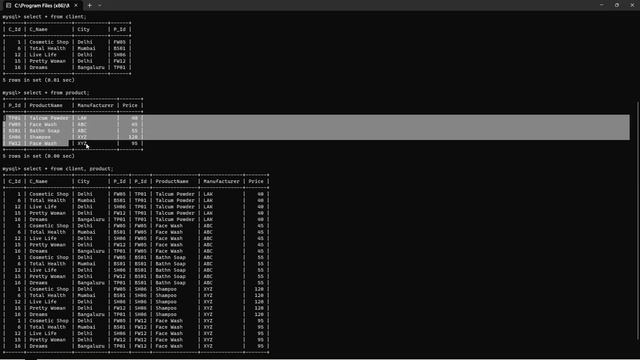The height and width of the screenshot is (360, 640).
Task: Click 'TP01' in first client table
Action: [x=120, y=67]
